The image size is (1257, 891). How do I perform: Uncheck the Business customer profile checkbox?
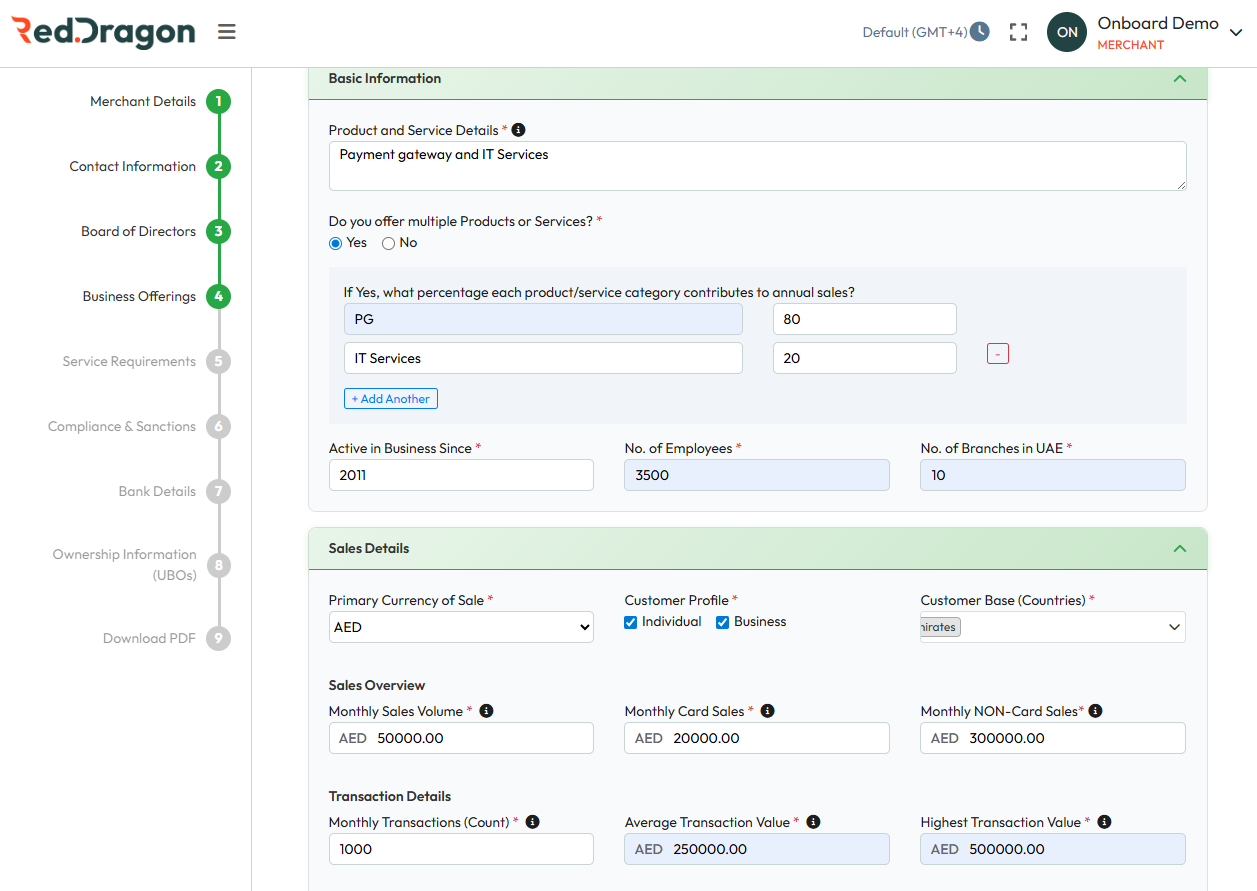[723, 622]
